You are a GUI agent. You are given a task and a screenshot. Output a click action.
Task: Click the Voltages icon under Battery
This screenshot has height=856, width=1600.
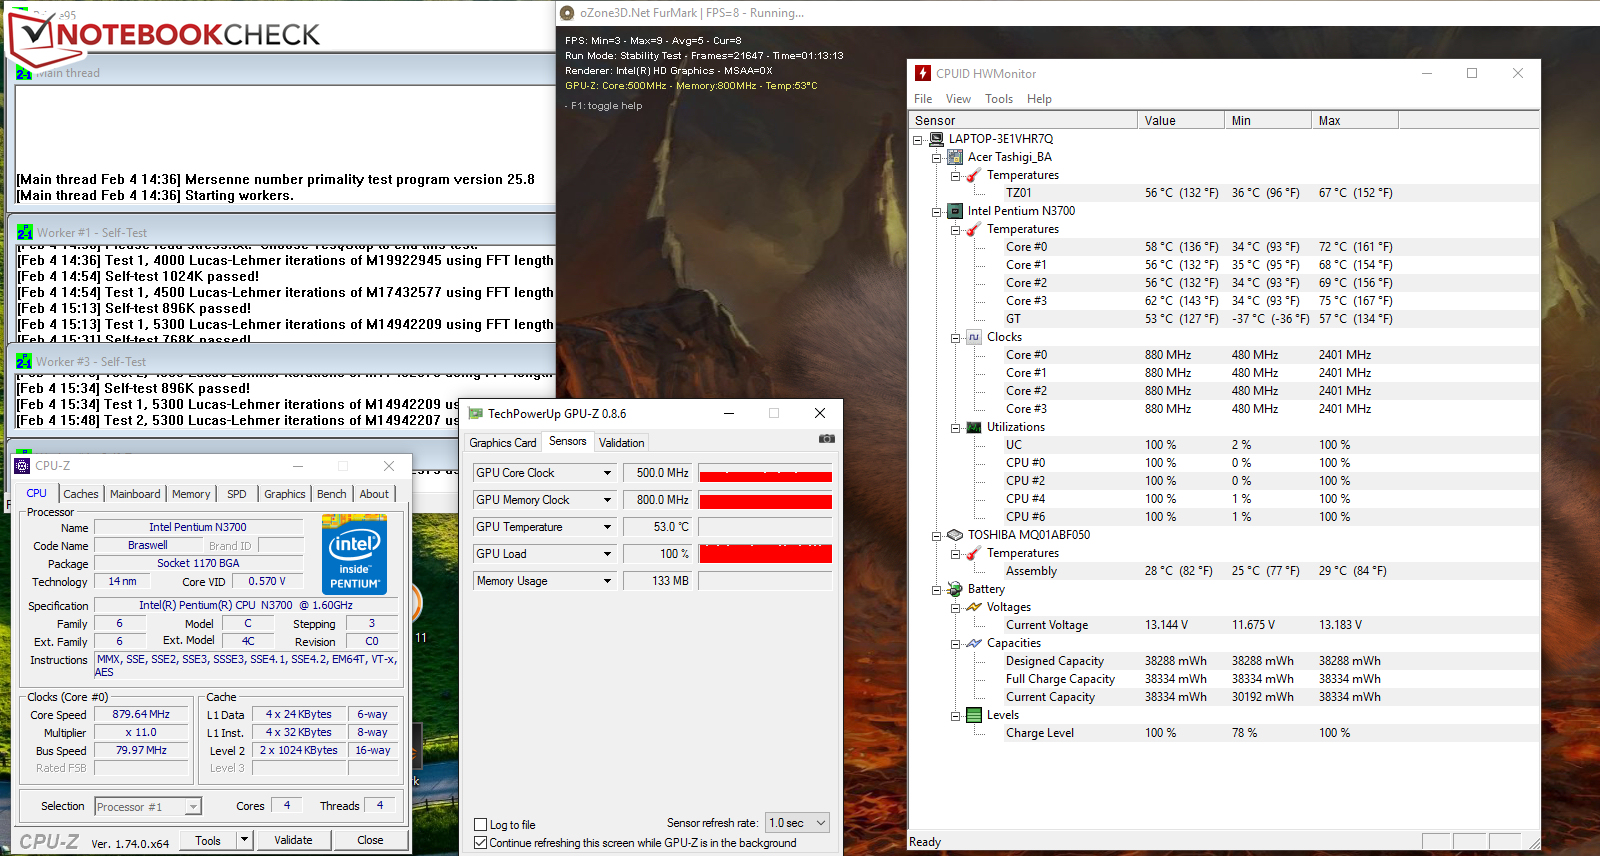tap(974, 607)
